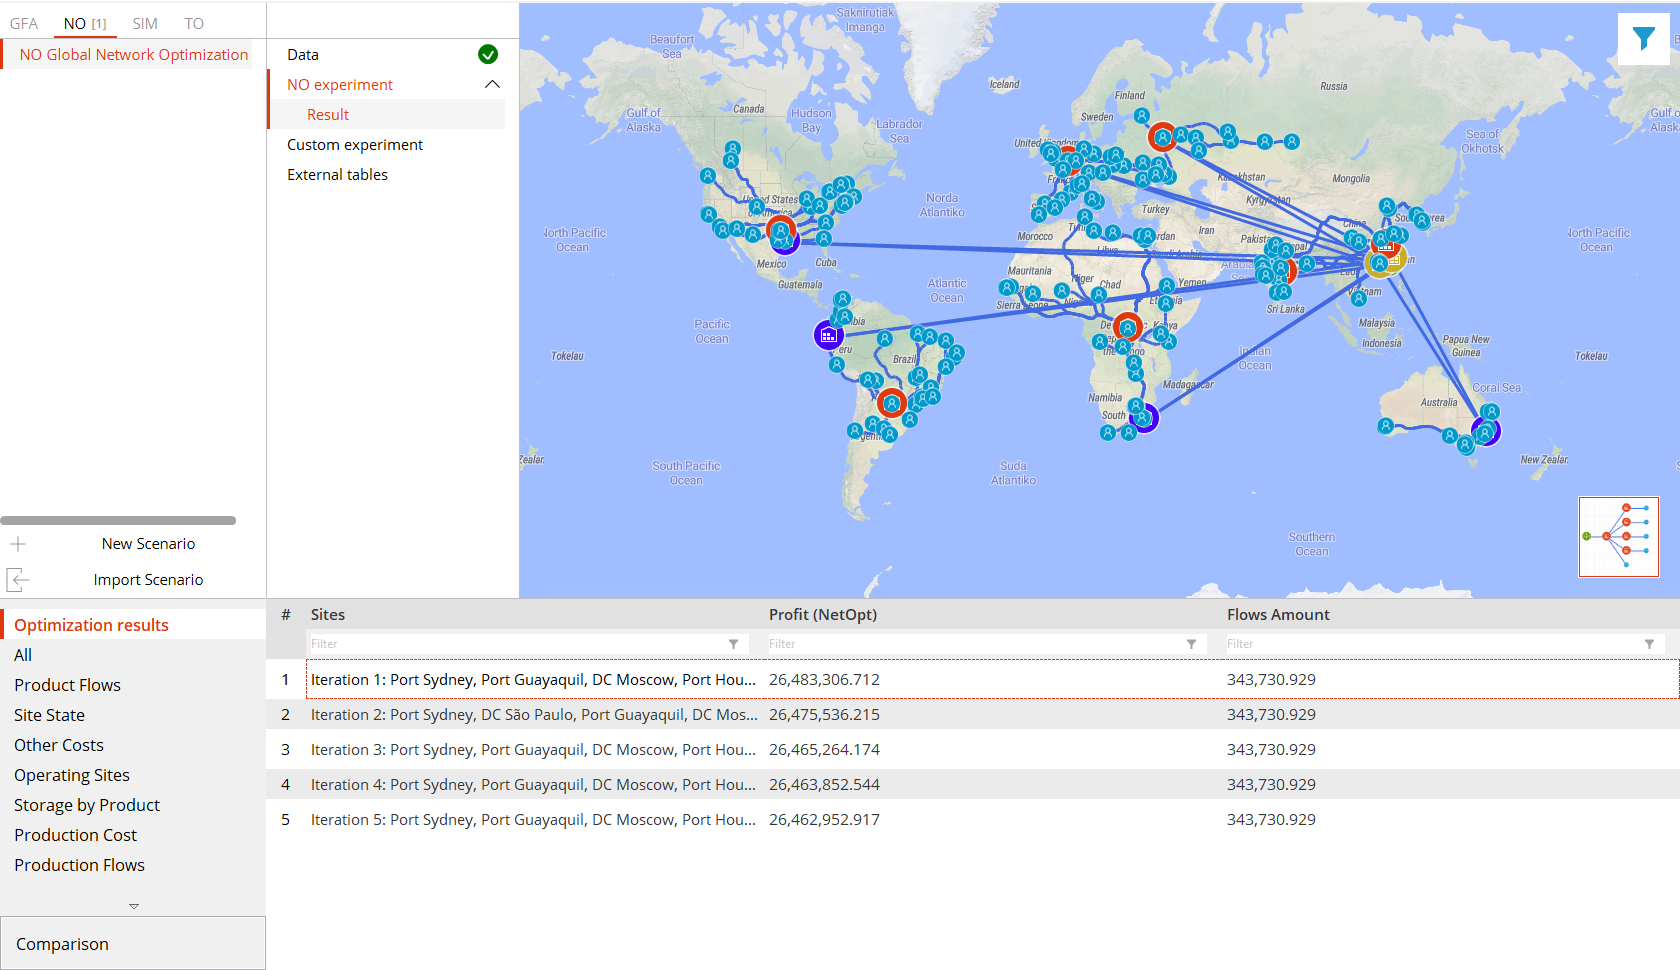The image size is (1680, 970).
Task: Collapse the NO experiment section
Action: point(492,85)
